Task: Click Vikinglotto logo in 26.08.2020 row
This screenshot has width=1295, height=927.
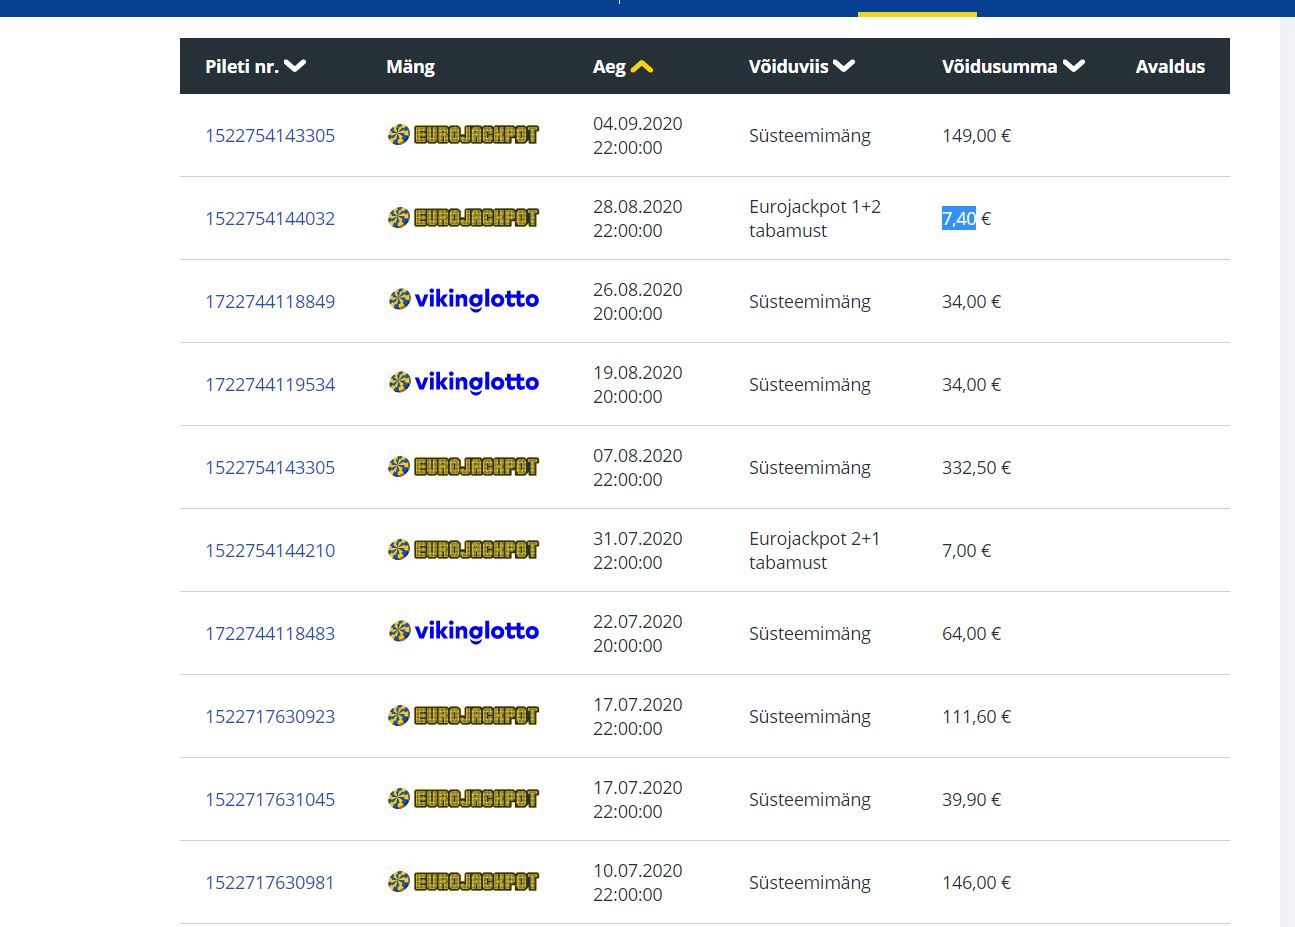Action: (x=463, y=300)
